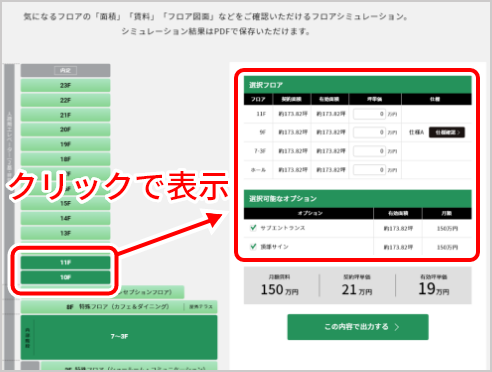Click the フロア column header

(x=258, y=99)
